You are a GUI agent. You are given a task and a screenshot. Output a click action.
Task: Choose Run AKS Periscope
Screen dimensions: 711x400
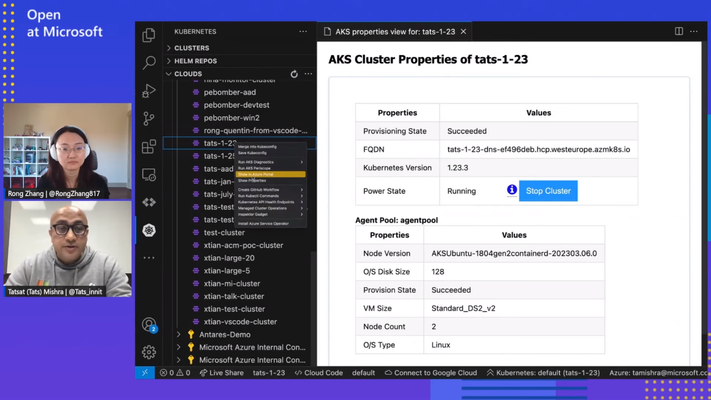[x=270, y=168]
